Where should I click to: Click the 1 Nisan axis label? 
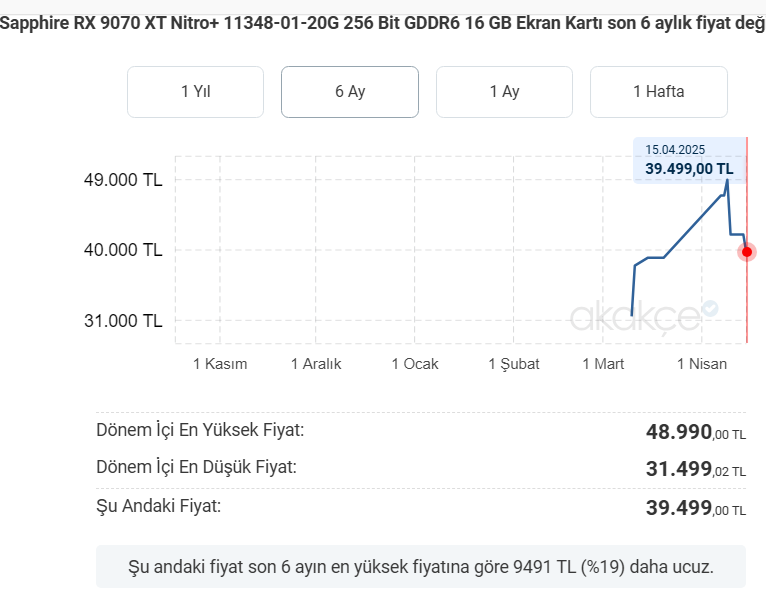coord(702,364)
